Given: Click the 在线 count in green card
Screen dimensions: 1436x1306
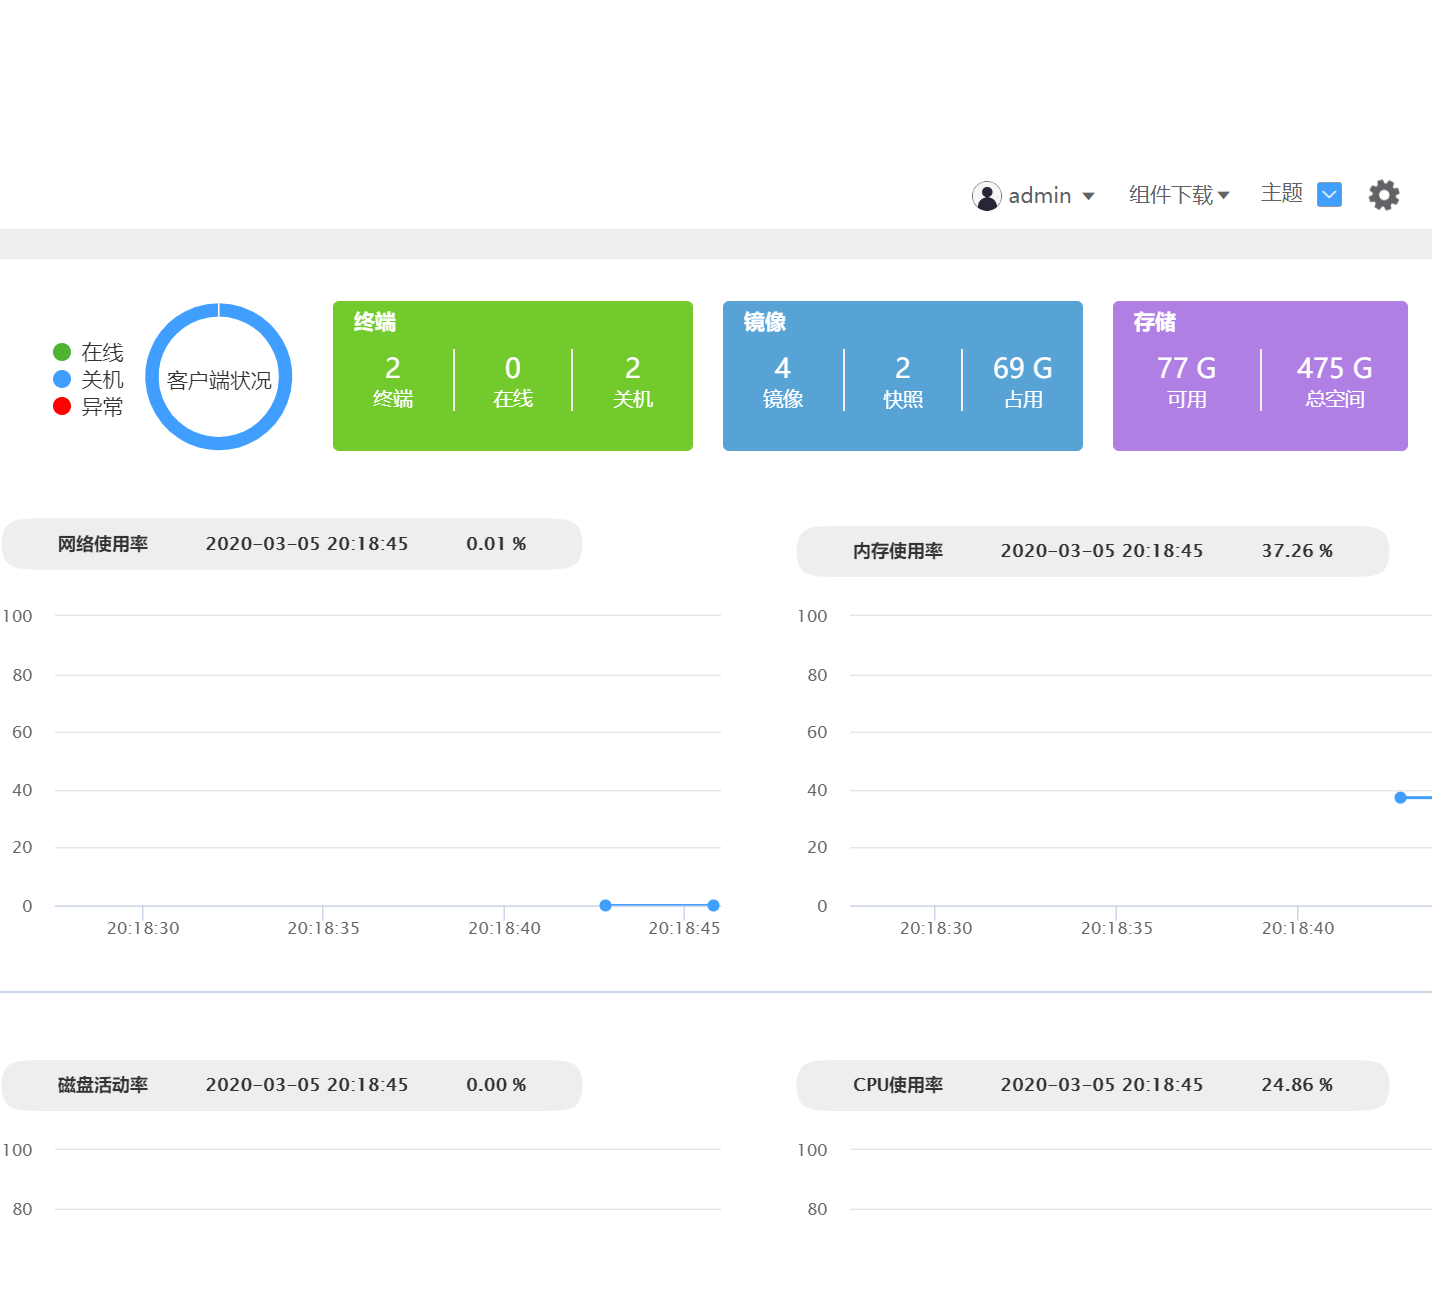Looking at the screenshot, I should pos(512,381).
